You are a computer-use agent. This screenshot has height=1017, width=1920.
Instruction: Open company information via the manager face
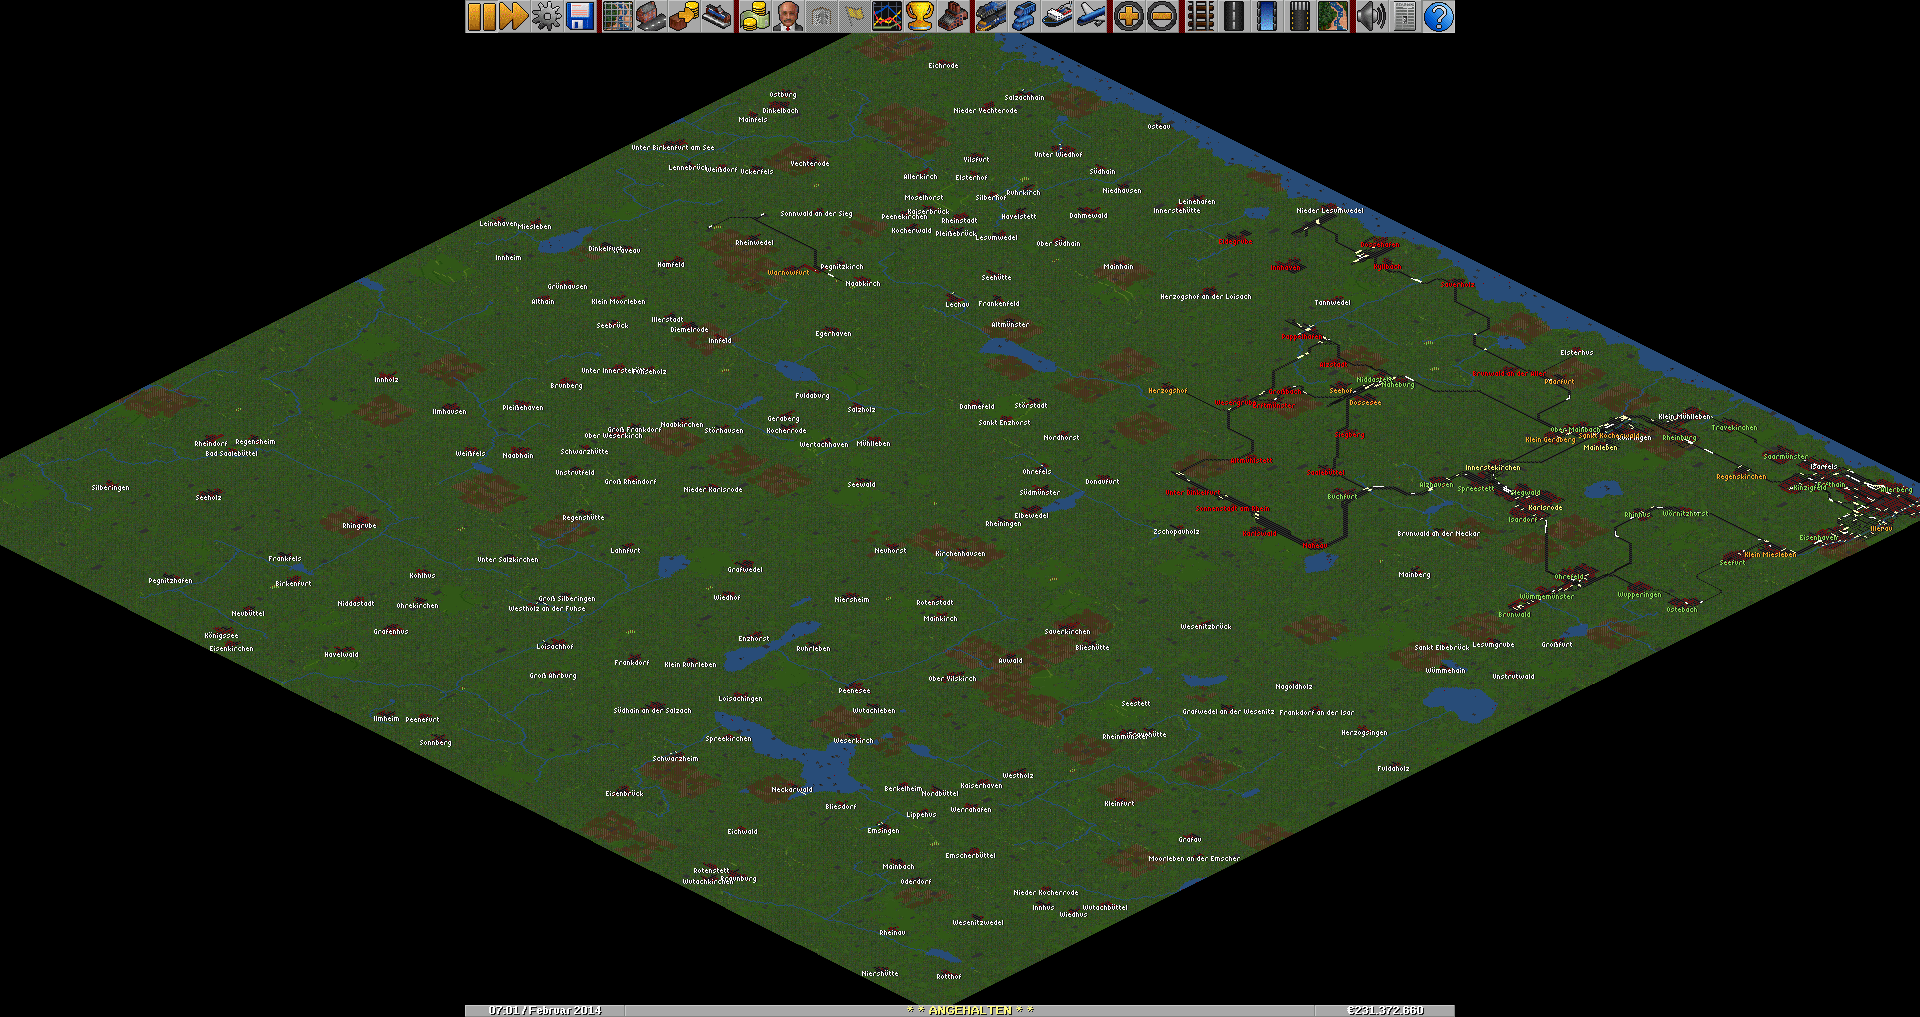point(788,16)
